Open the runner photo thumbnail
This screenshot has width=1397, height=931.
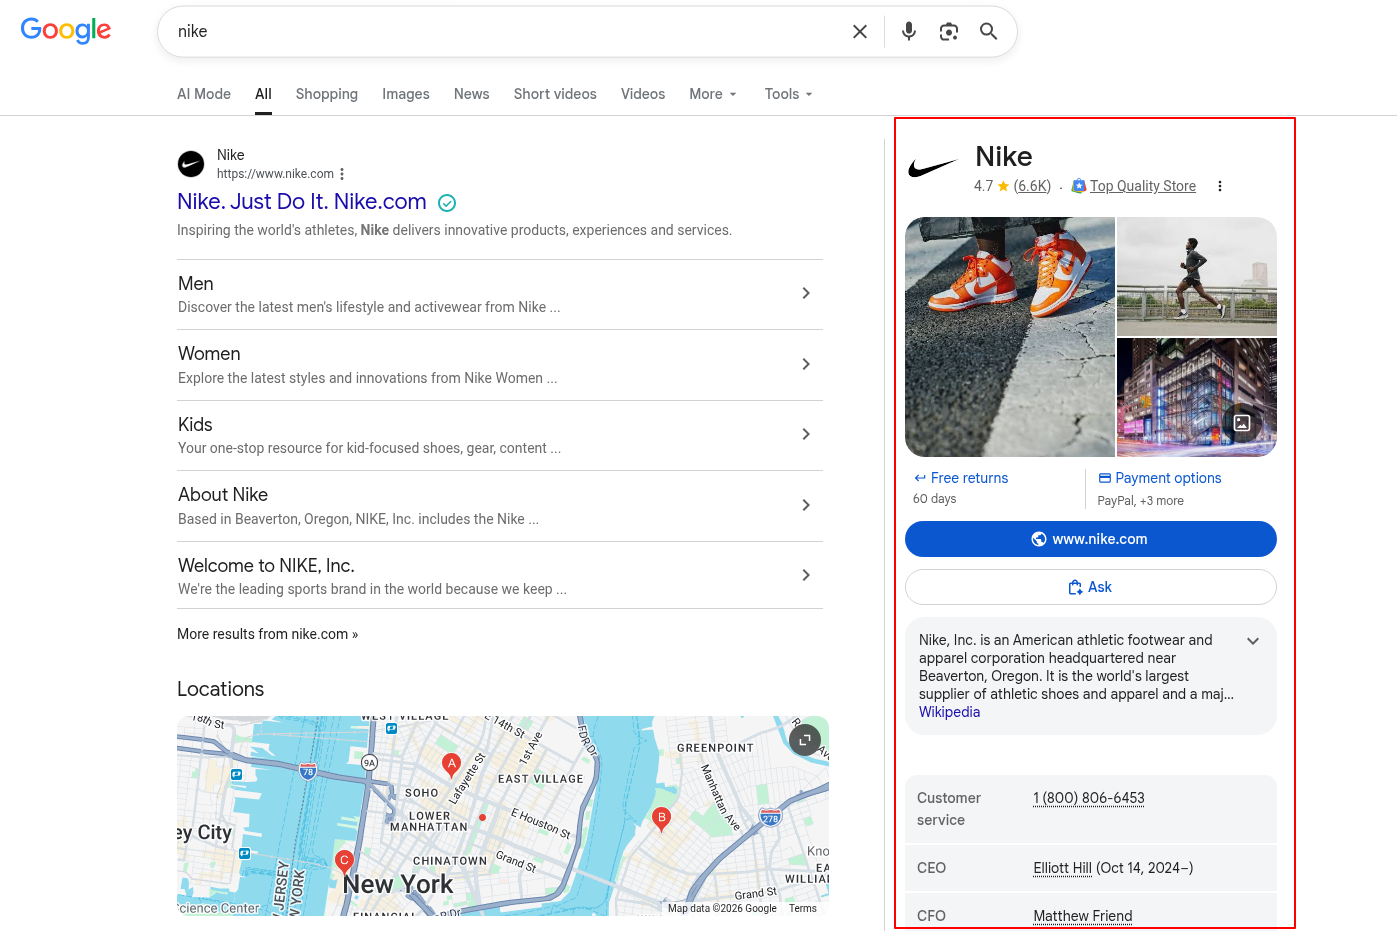[x=1197, y=277]
